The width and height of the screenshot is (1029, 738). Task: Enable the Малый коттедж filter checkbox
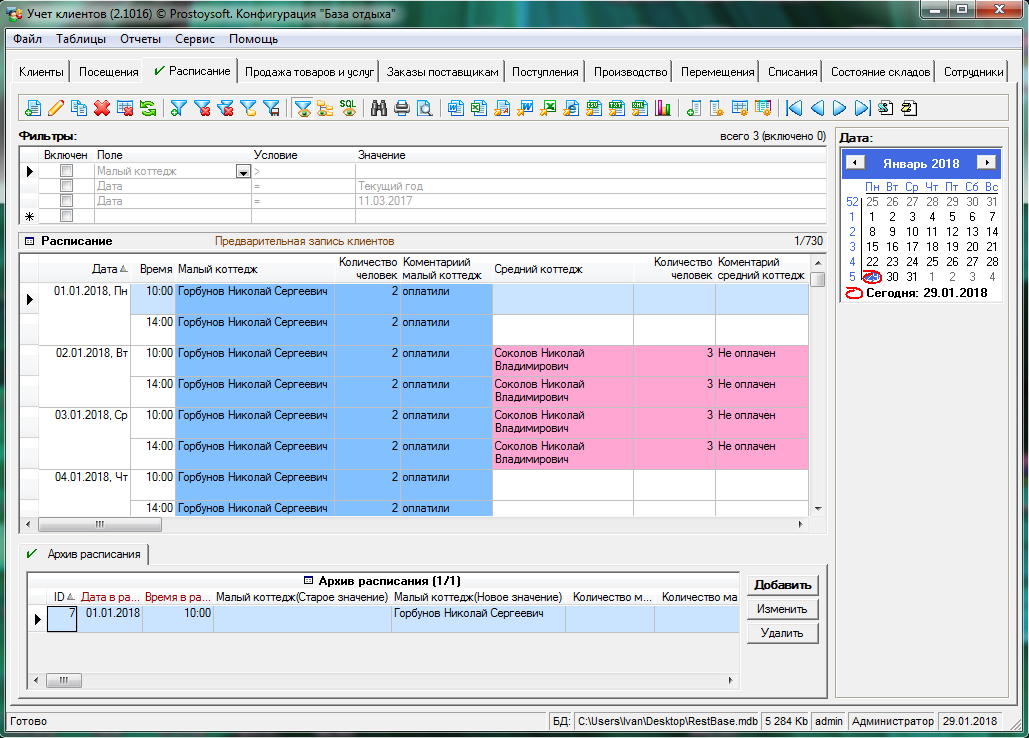point(67,171)
